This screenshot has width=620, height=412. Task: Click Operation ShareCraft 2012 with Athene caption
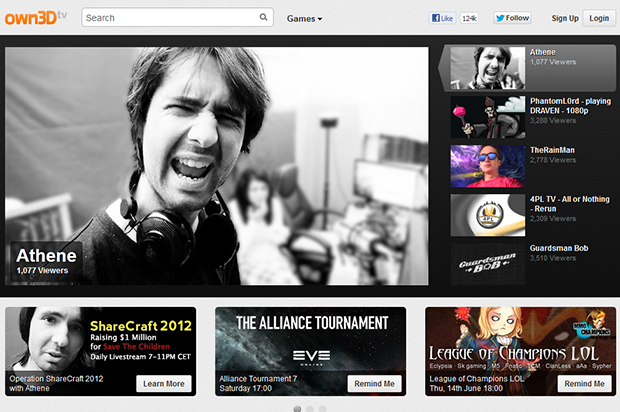[x=56, y=383]
